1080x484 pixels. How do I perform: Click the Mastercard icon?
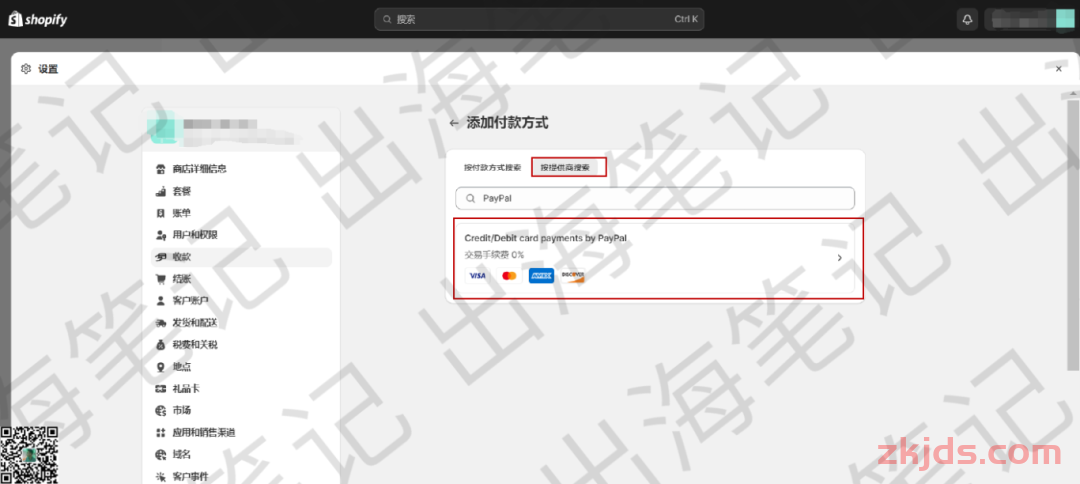click(509, 275)
